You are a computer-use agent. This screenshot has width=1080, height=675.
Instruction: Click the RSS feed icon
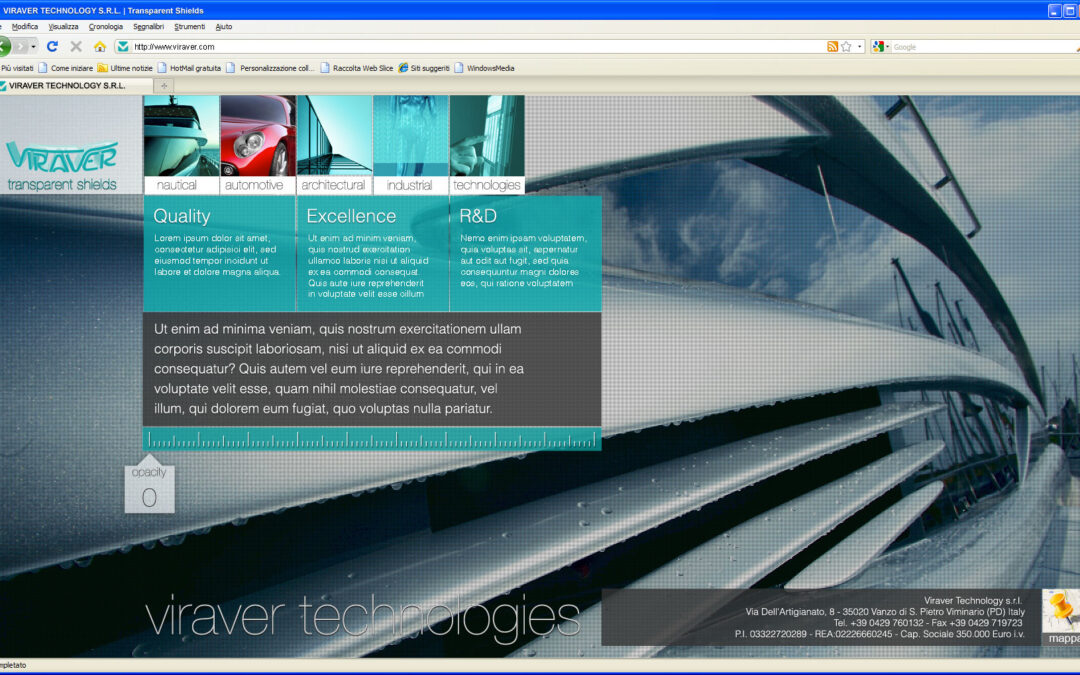pos(832,47)
